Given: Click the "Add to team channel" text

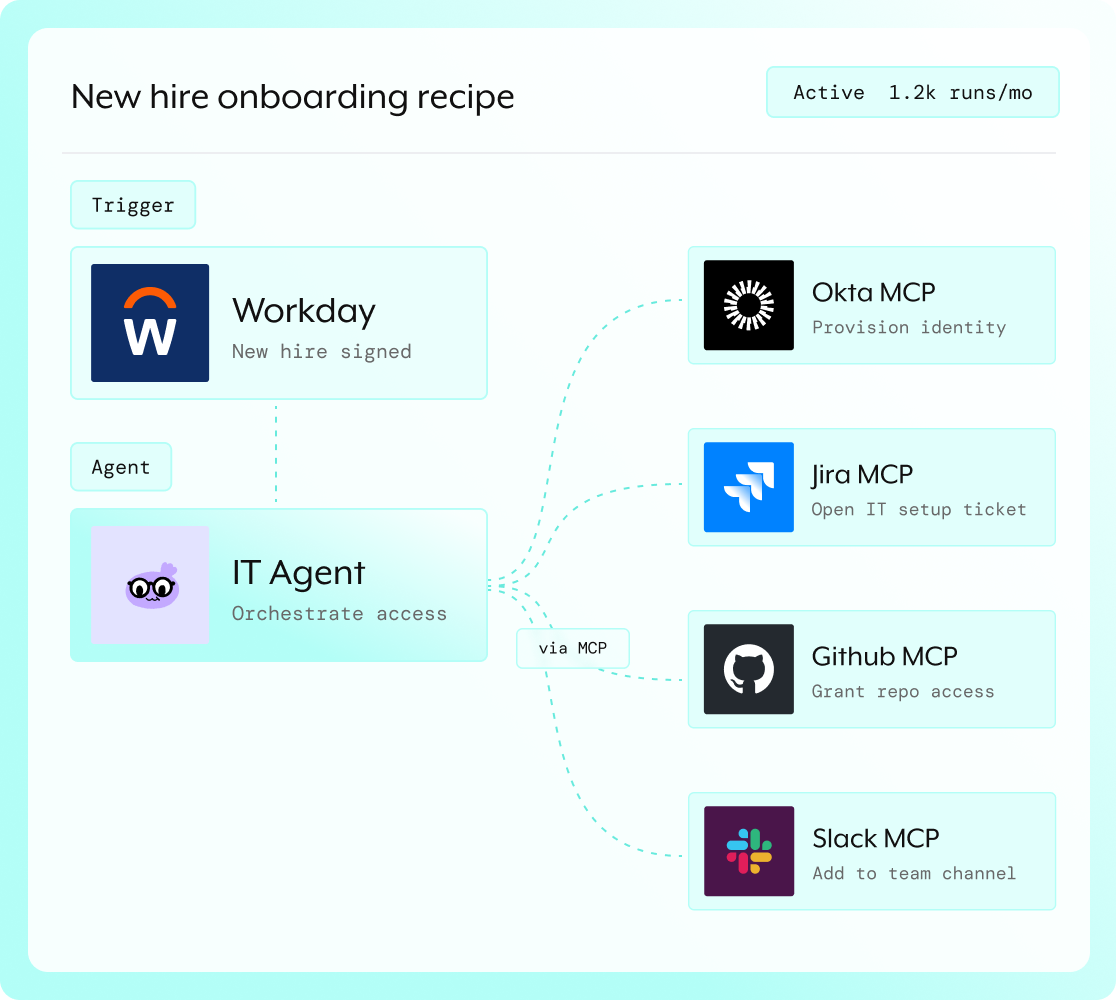Looking at the screenshot, I should pyautogui.click(x=914, y=873).
